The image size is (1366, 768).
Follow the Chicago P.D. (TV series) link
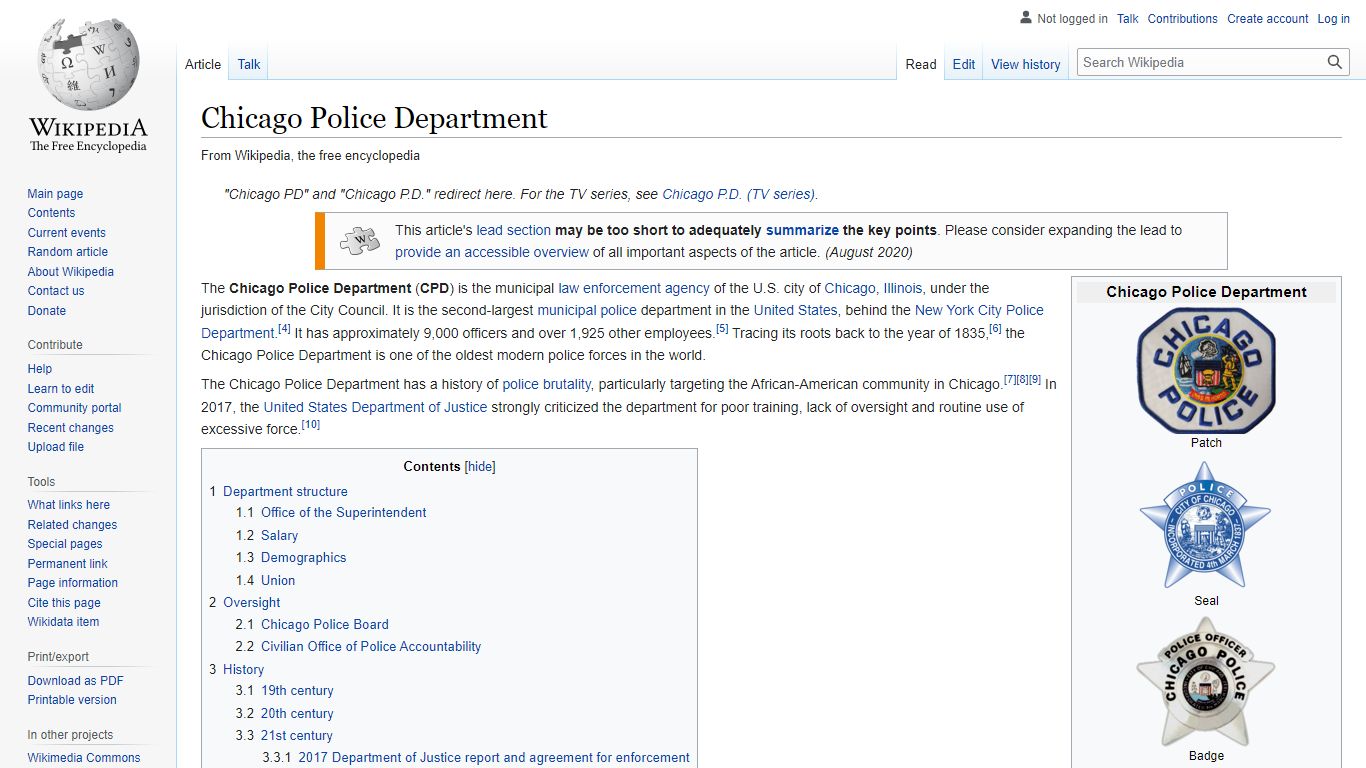pos(739,194)
